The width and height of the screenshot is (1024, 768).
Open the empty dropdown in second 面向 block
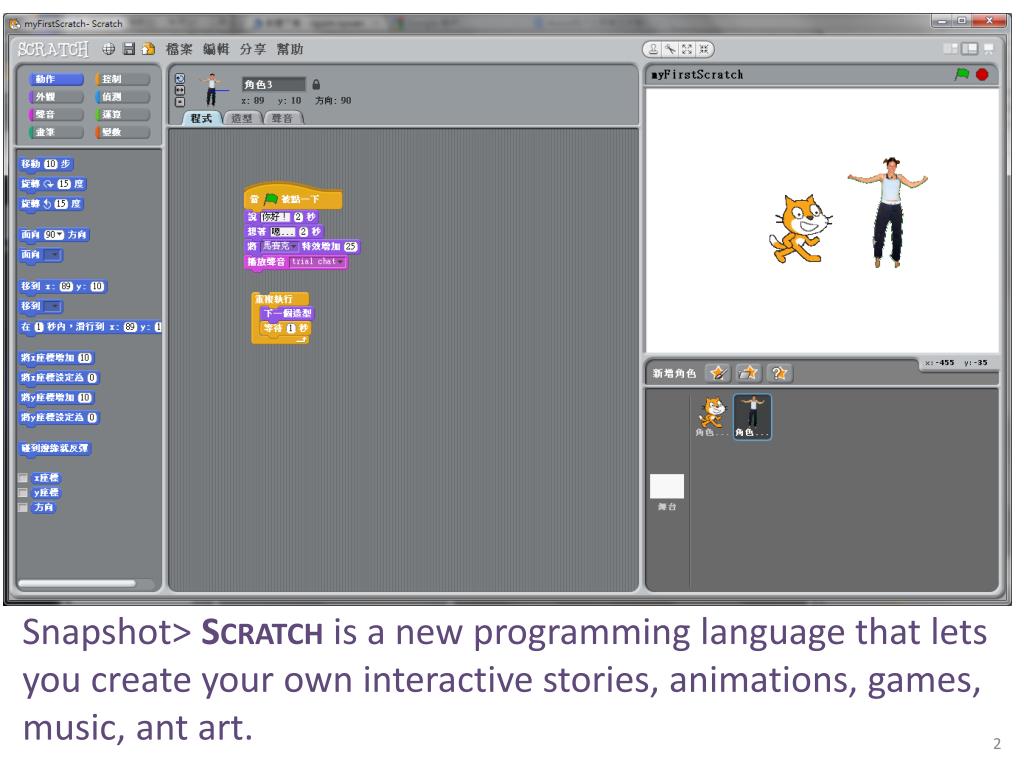point(52,255)
